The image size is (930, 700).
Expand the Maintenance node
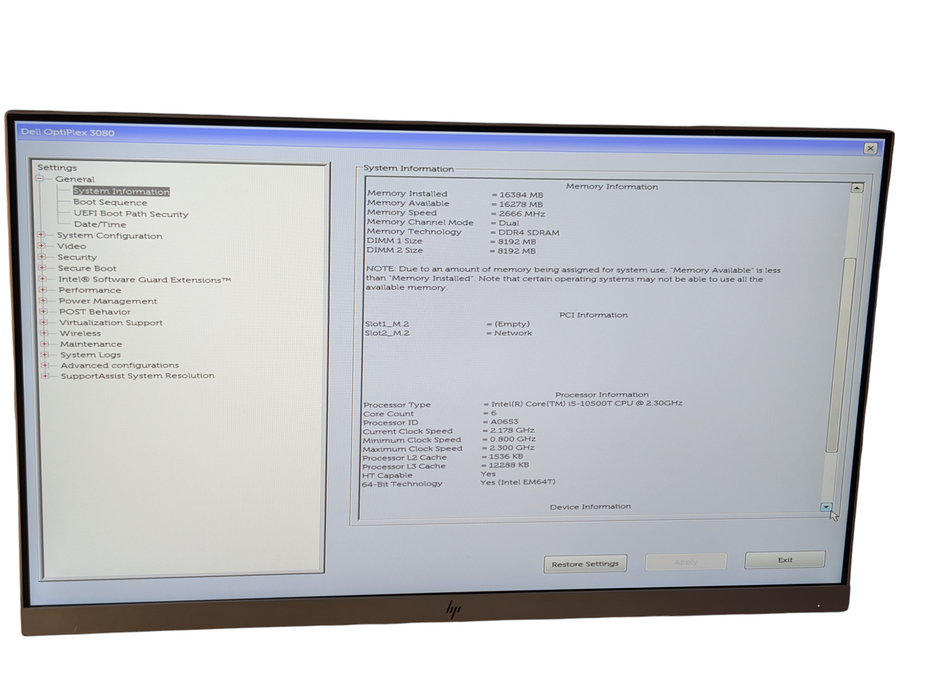(x=44, y=343)
